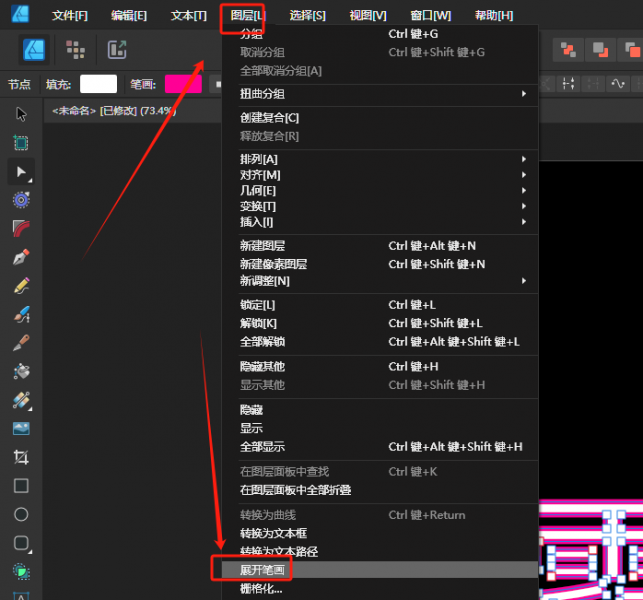The height and width of the screenshot is (600, 643).
Task: Expand the 插入[I] submenu
Action: [380, 222]
